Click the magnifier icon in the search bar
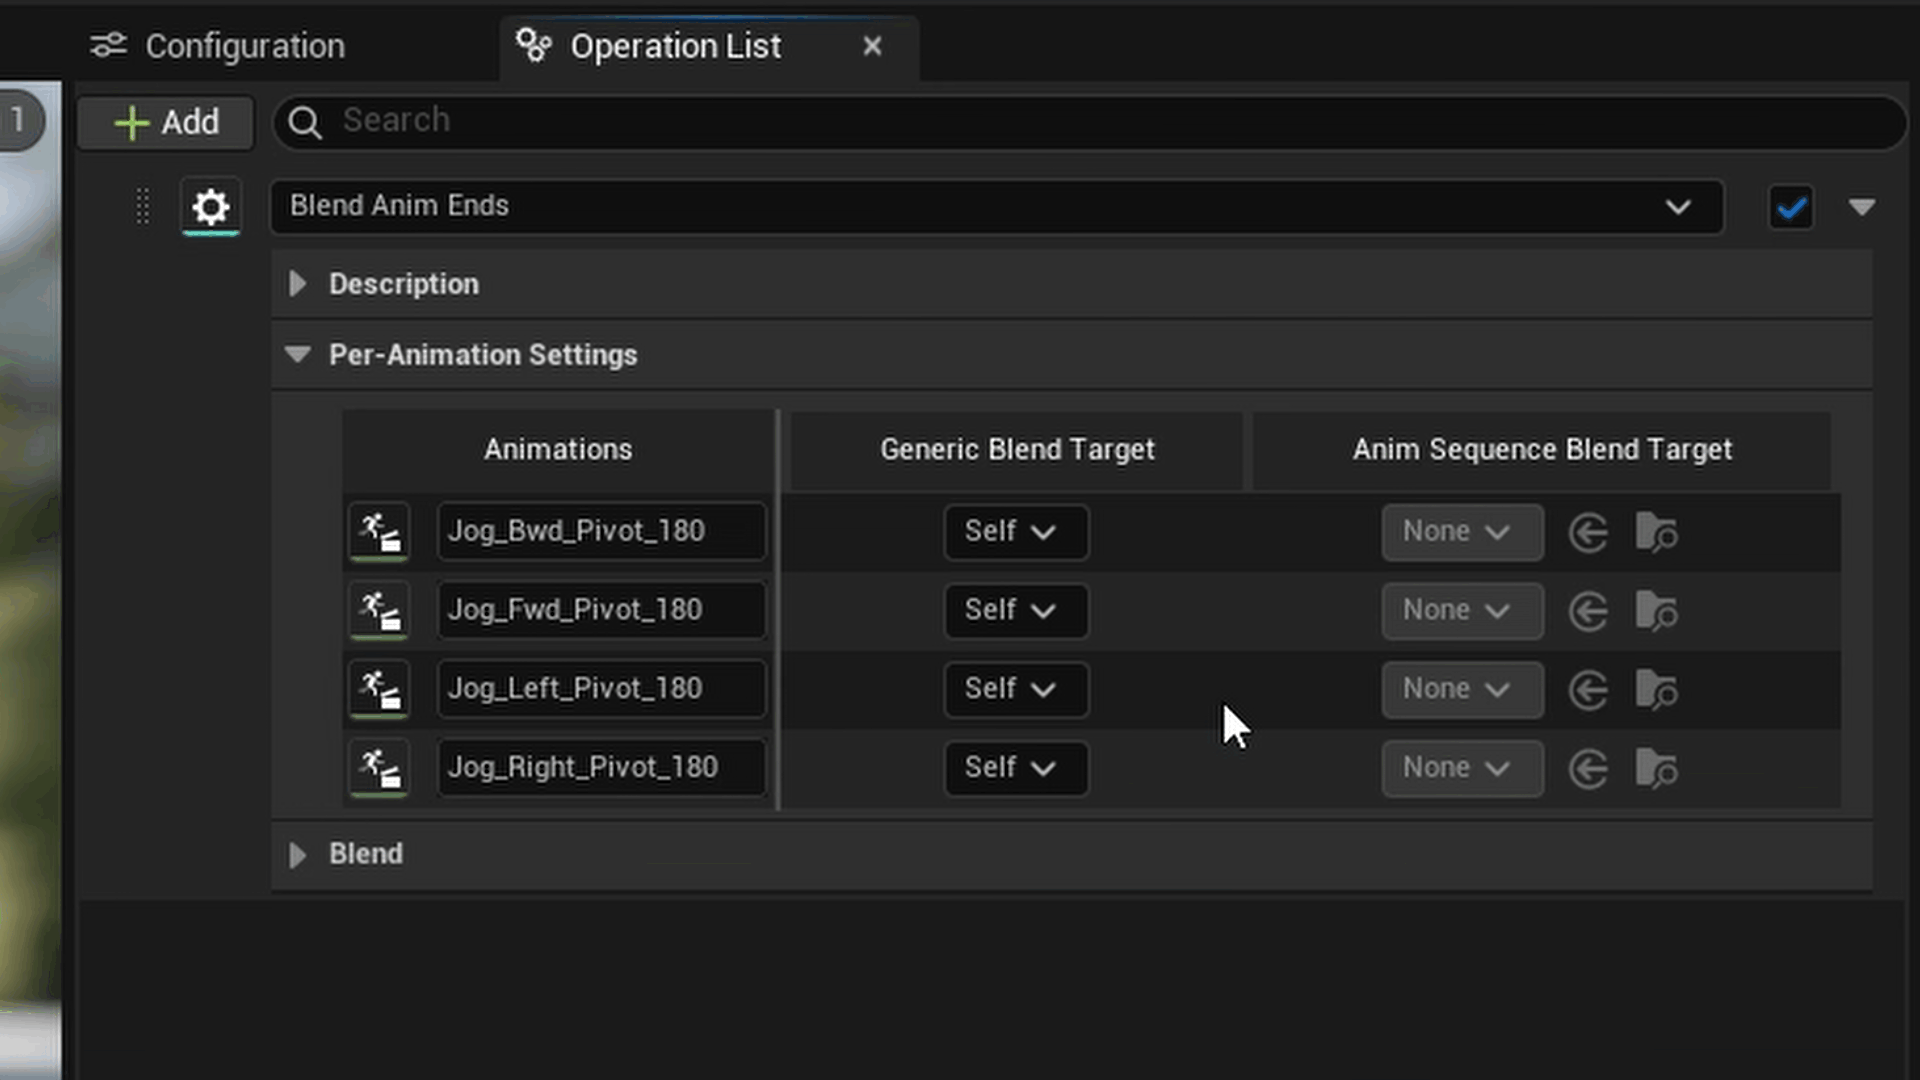1920x1080 pixels. pos(304,122)
